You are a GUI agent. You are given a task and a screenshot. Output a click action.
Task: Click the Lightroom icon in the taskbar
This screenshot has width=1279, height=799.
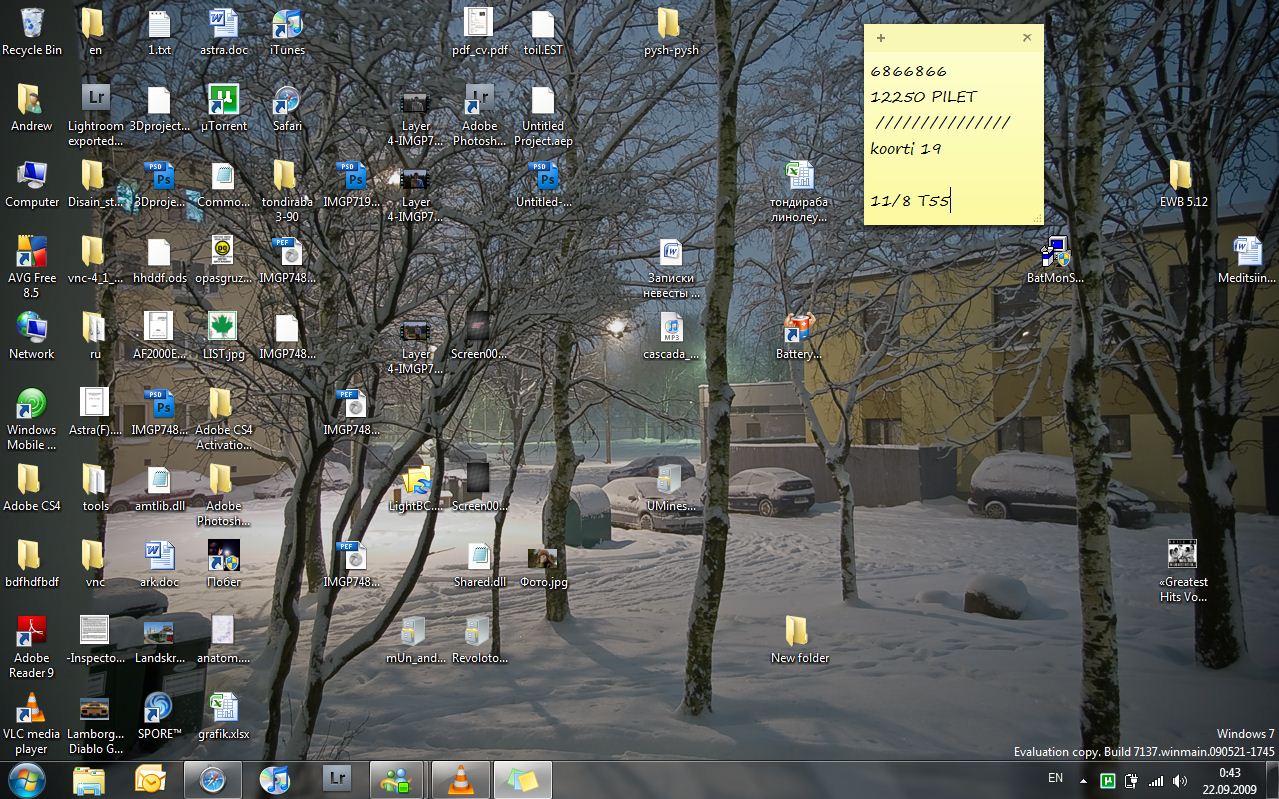337,779
